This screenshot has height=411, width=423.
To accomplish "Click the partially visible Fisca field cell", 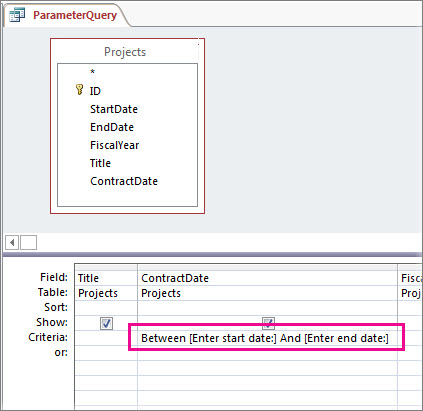I will [410, 278].
